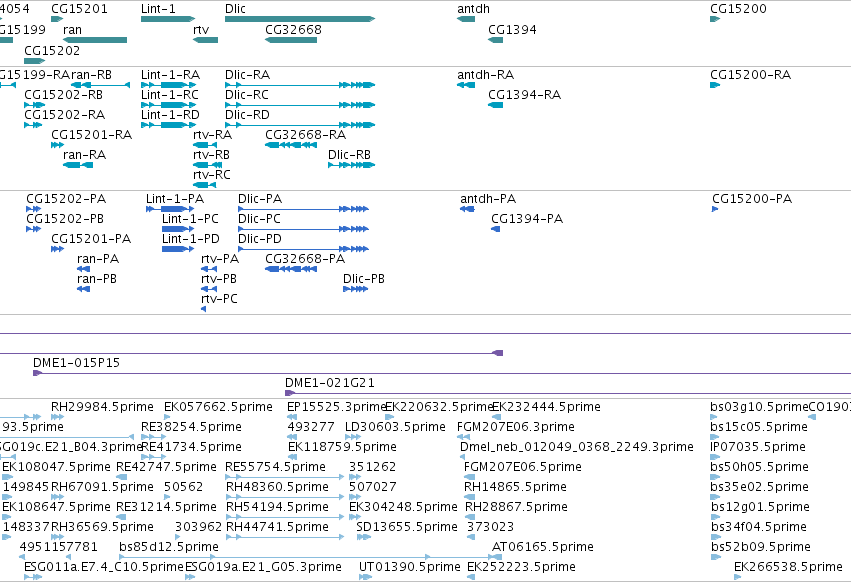Click the Dlic-RB transcript label

click(x=350, y=155)
